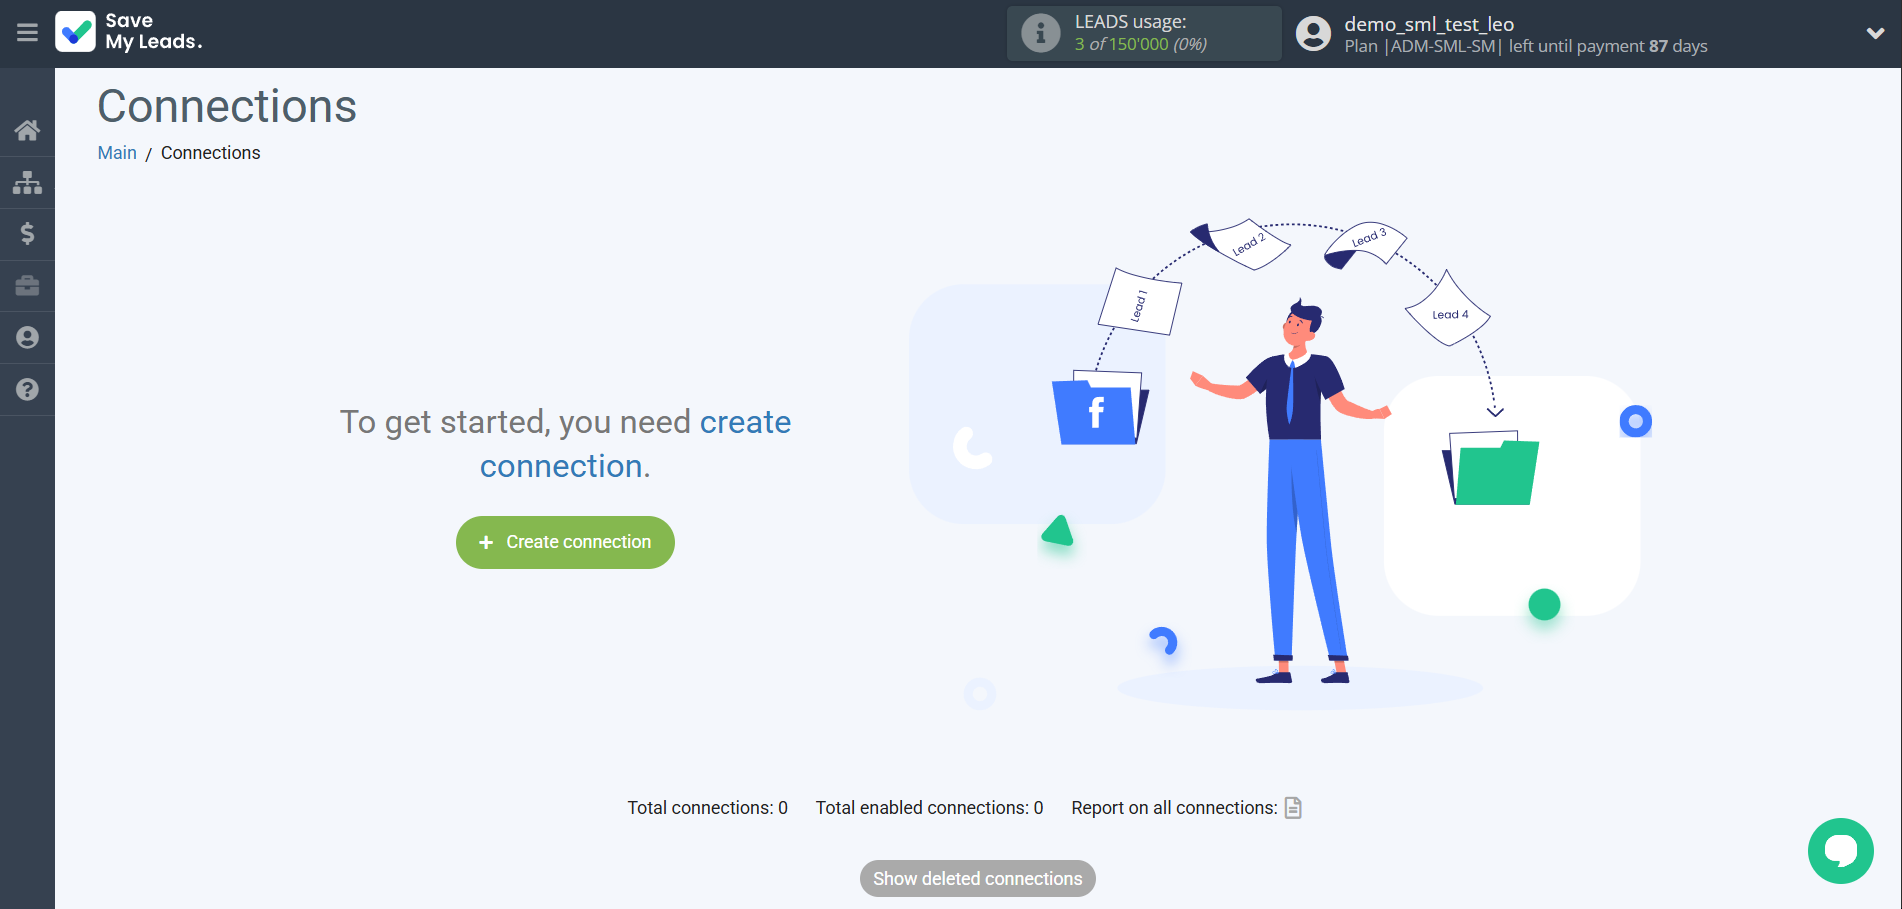Click the info icon next to LEADS usage
Viewport: 1902px width, 909px height.
1041,33
